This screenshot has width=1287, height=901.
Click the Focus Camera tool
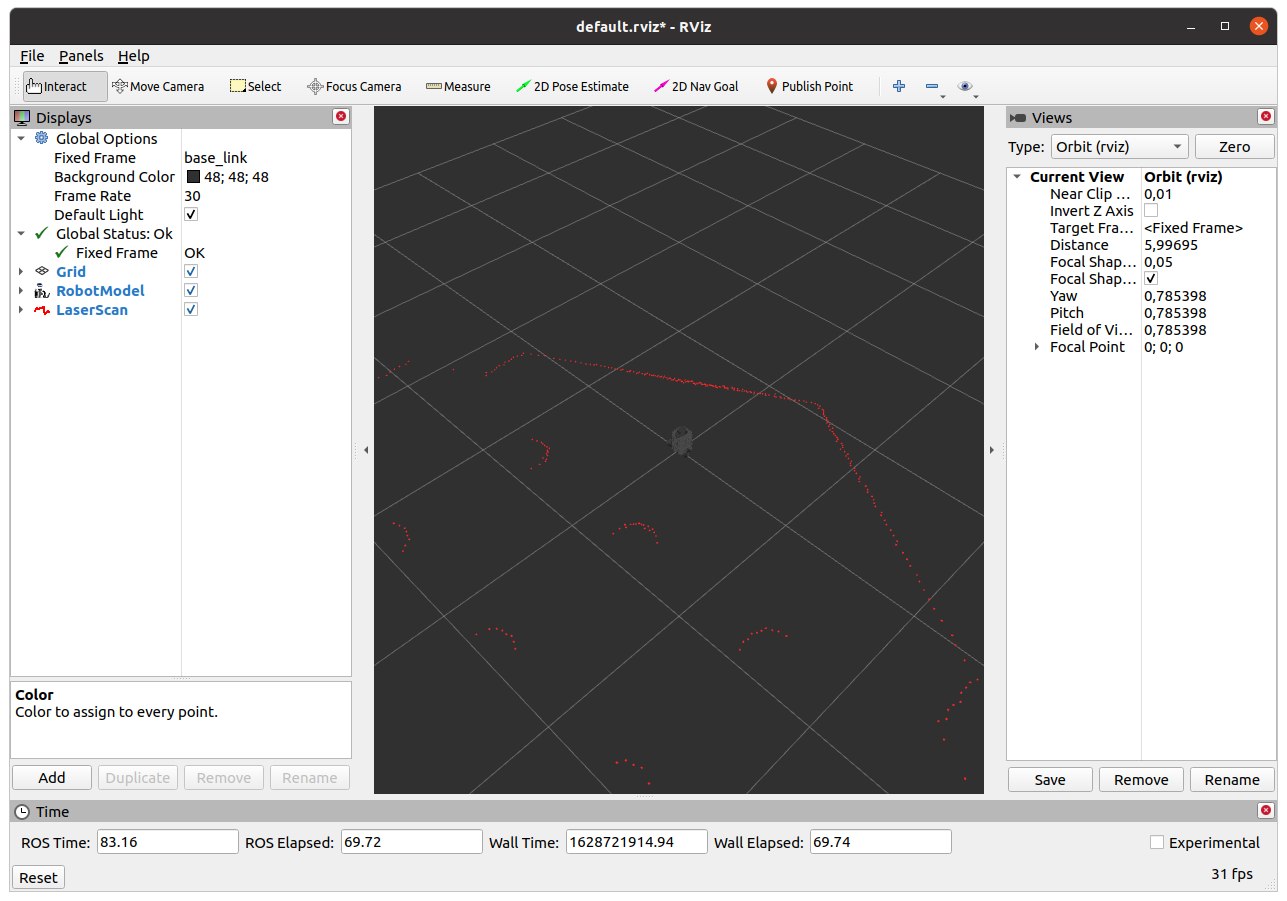[x=354, y=86]
